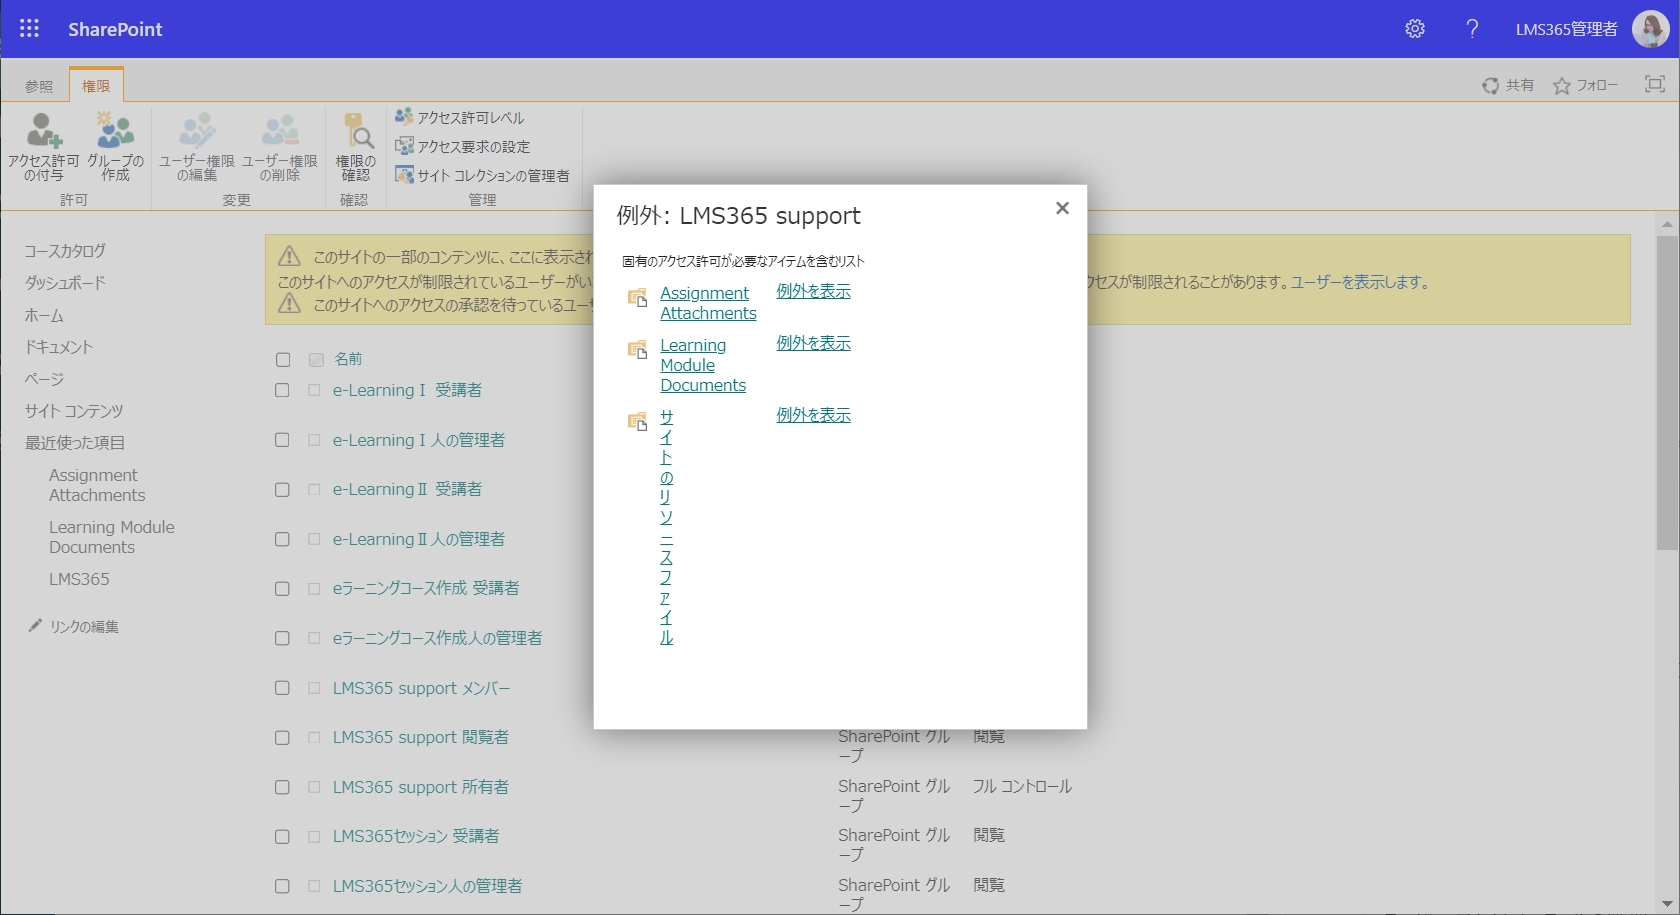Check the LMS365 support 閲覧者 row checkbox
This screenshot has width=1680, height=915.
[x=283, y=737]
